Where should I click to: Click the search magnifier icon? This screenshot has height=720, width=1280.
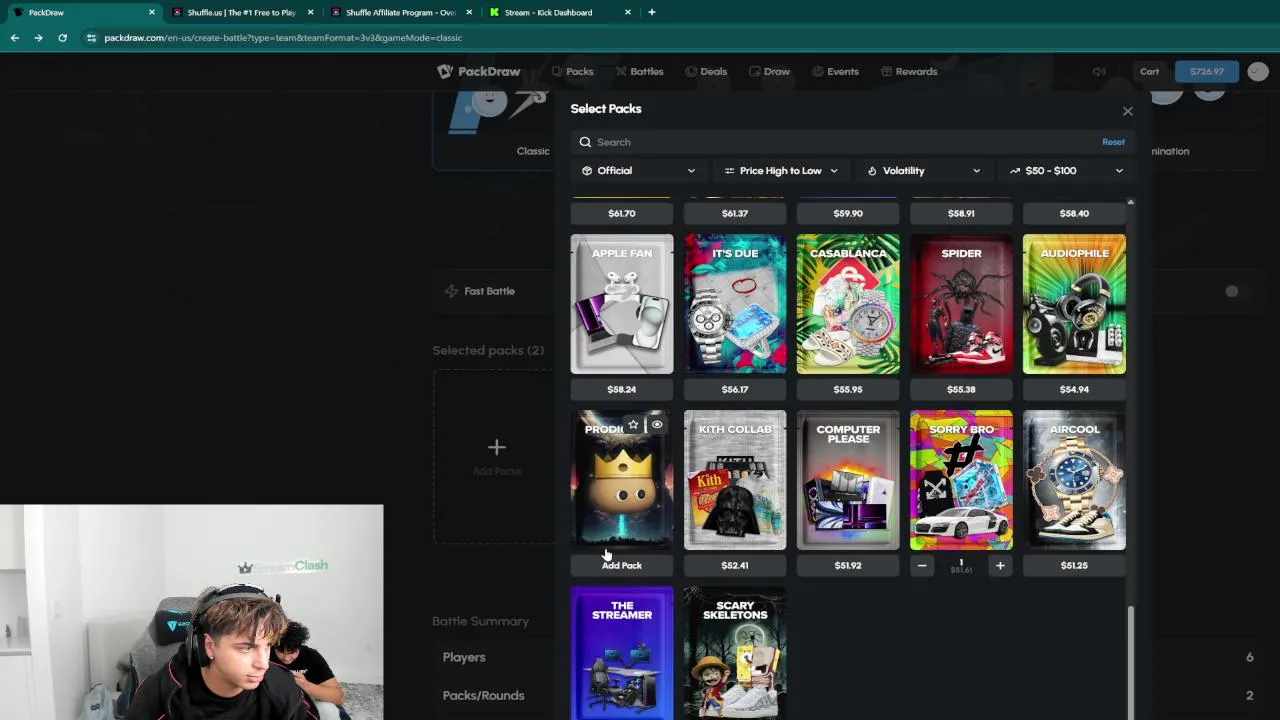(585, 142)
